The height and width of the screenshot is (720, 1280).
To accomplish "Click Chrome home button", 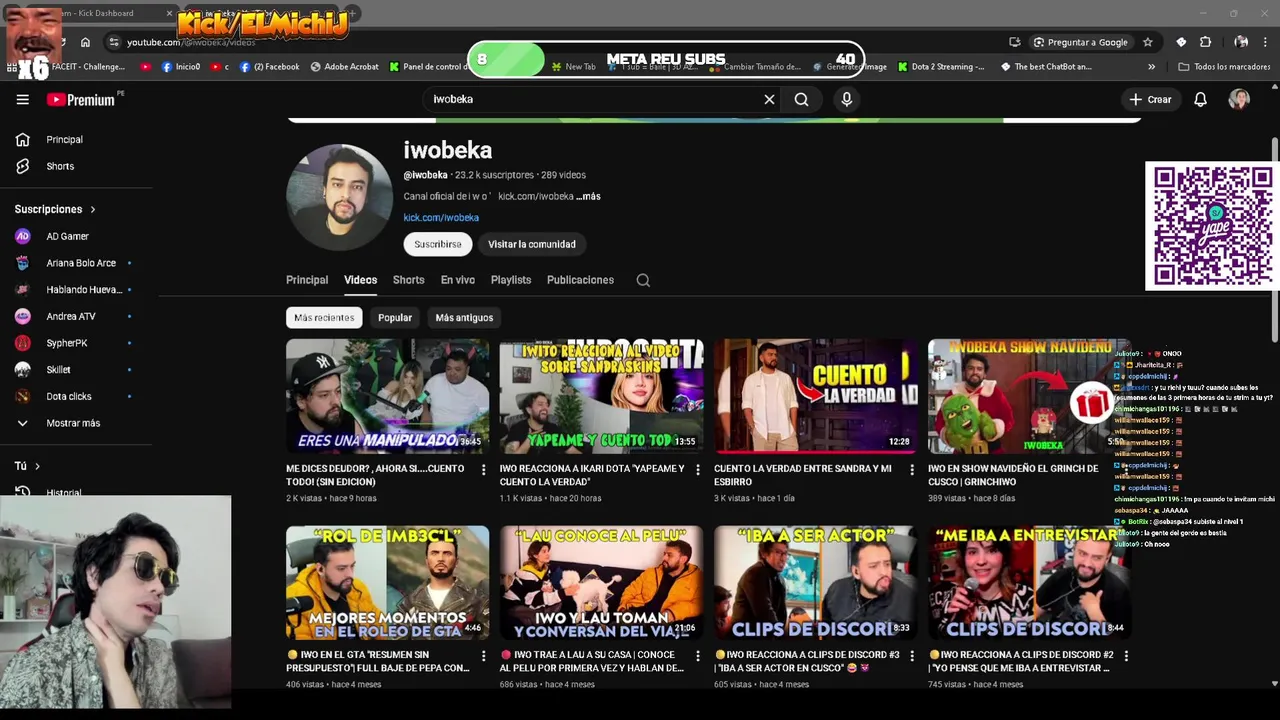I will 85,42.
